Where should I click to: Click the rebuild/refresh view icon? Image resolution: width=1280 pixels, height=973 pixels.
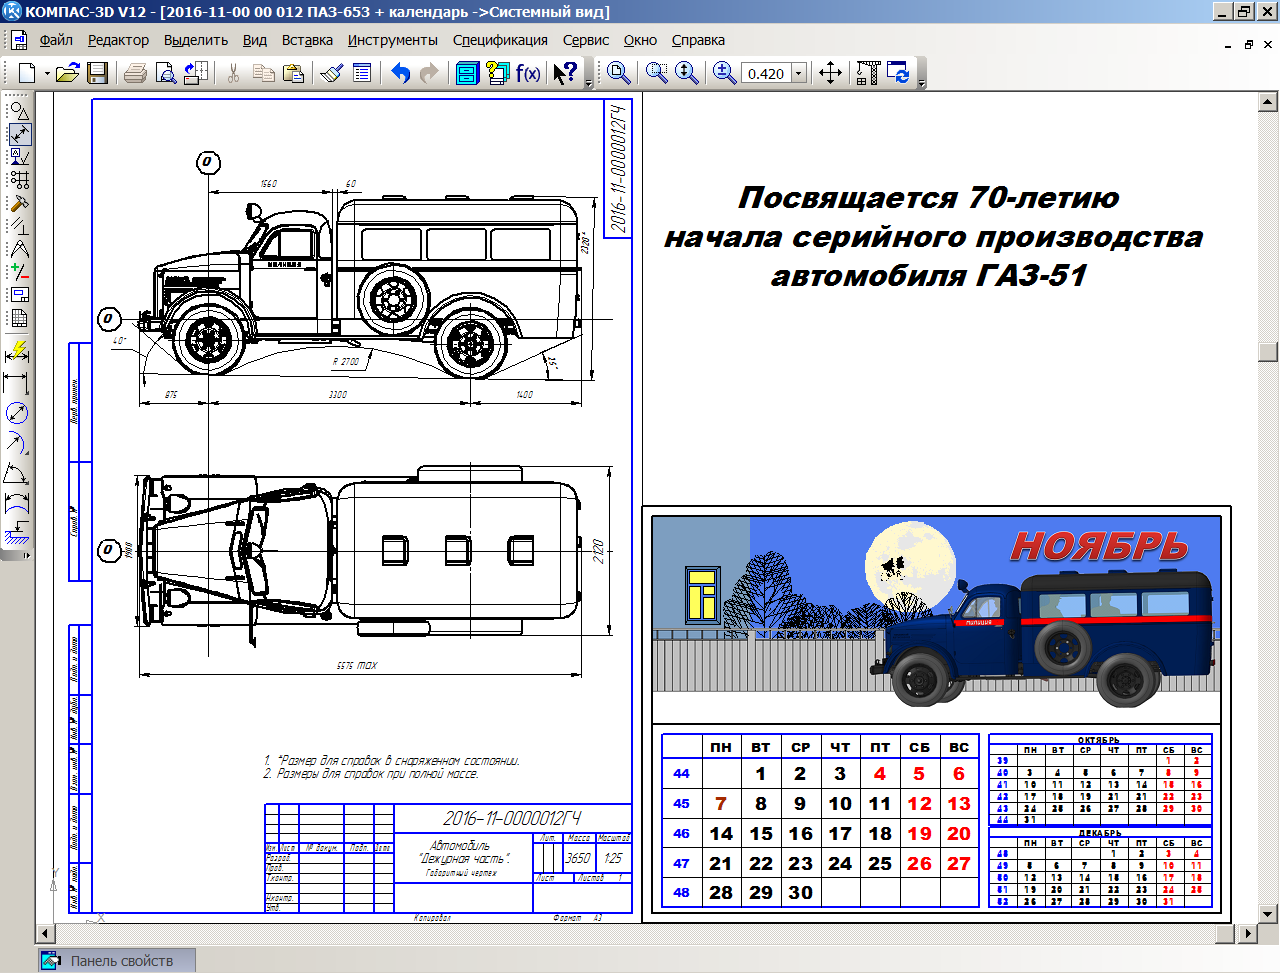898,73
